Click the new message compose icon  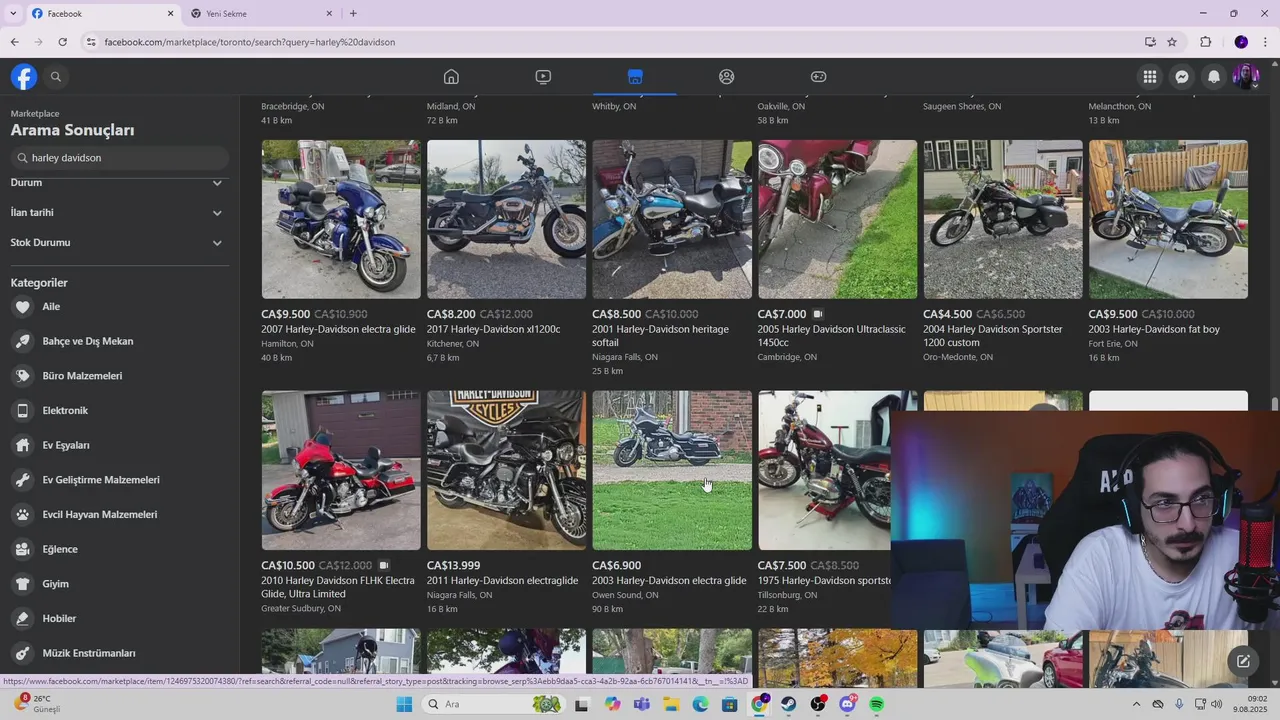coord(1243,661)
